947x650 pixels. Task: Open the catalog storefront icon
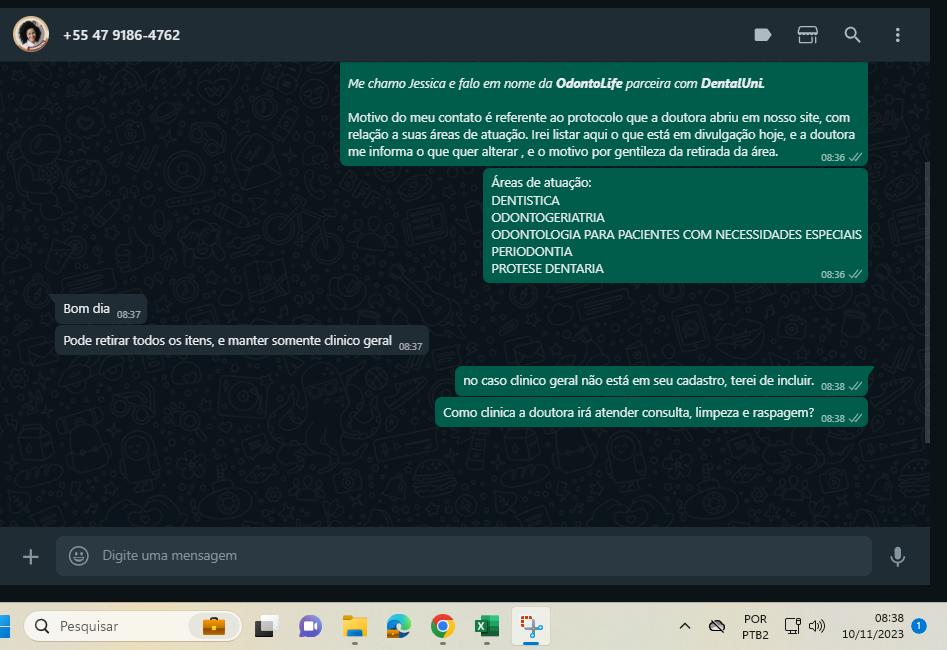click(x=807, y=35)
